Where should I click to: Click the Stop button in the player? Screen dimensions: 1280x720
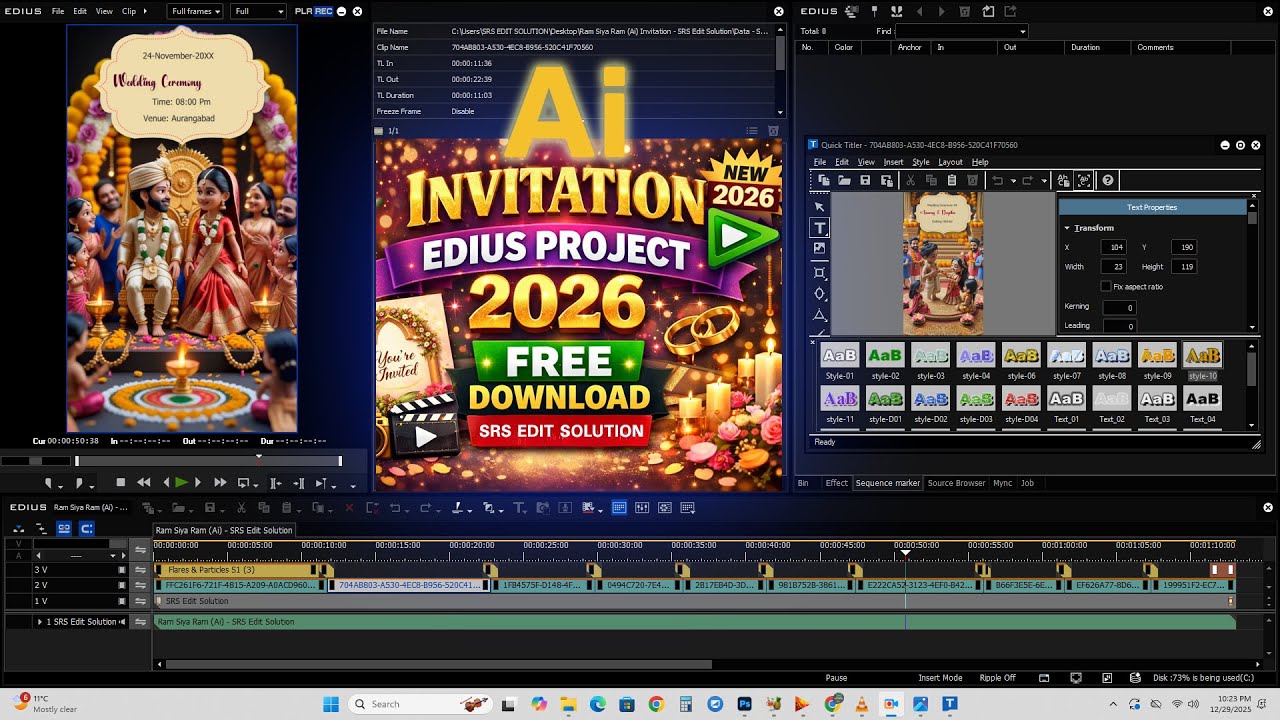[x=121, y=483]
